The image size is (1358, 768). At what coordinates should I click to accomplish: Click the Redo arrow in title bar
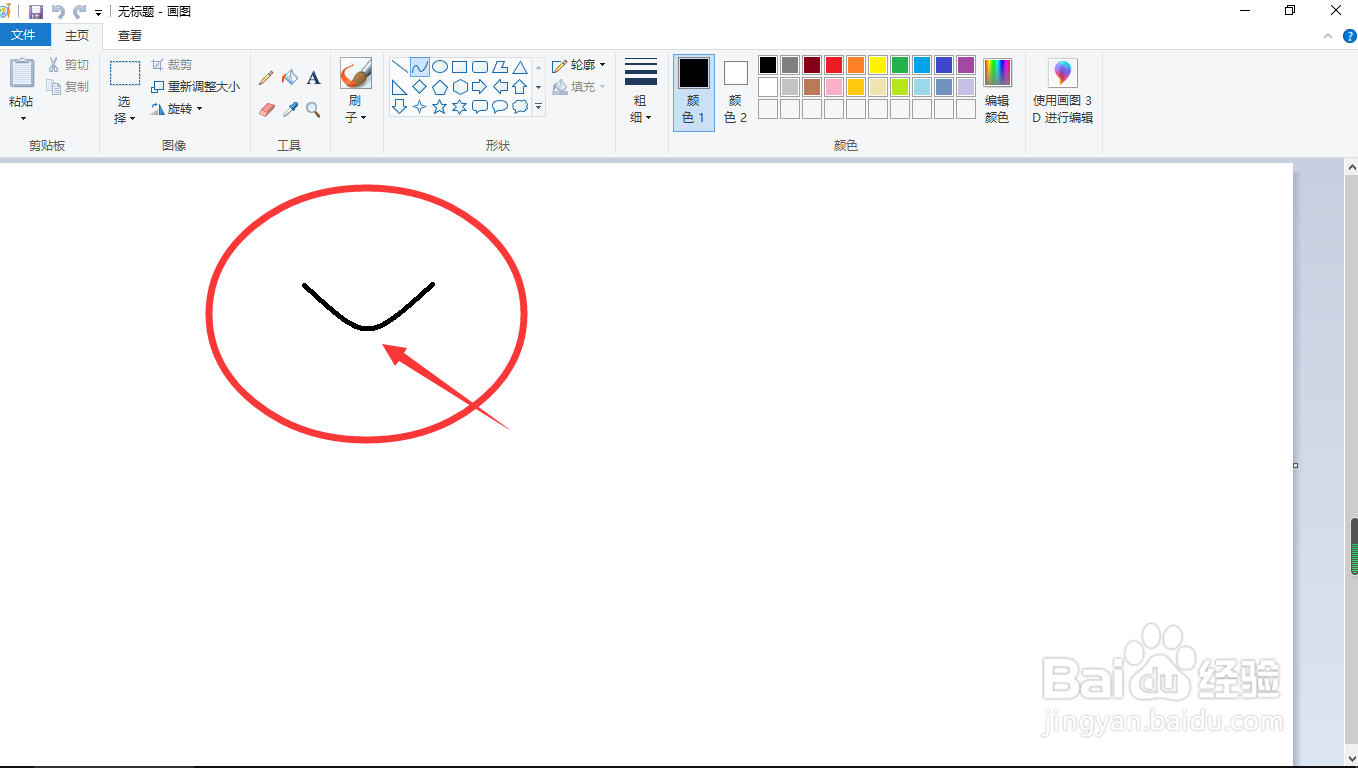[79, 11]
